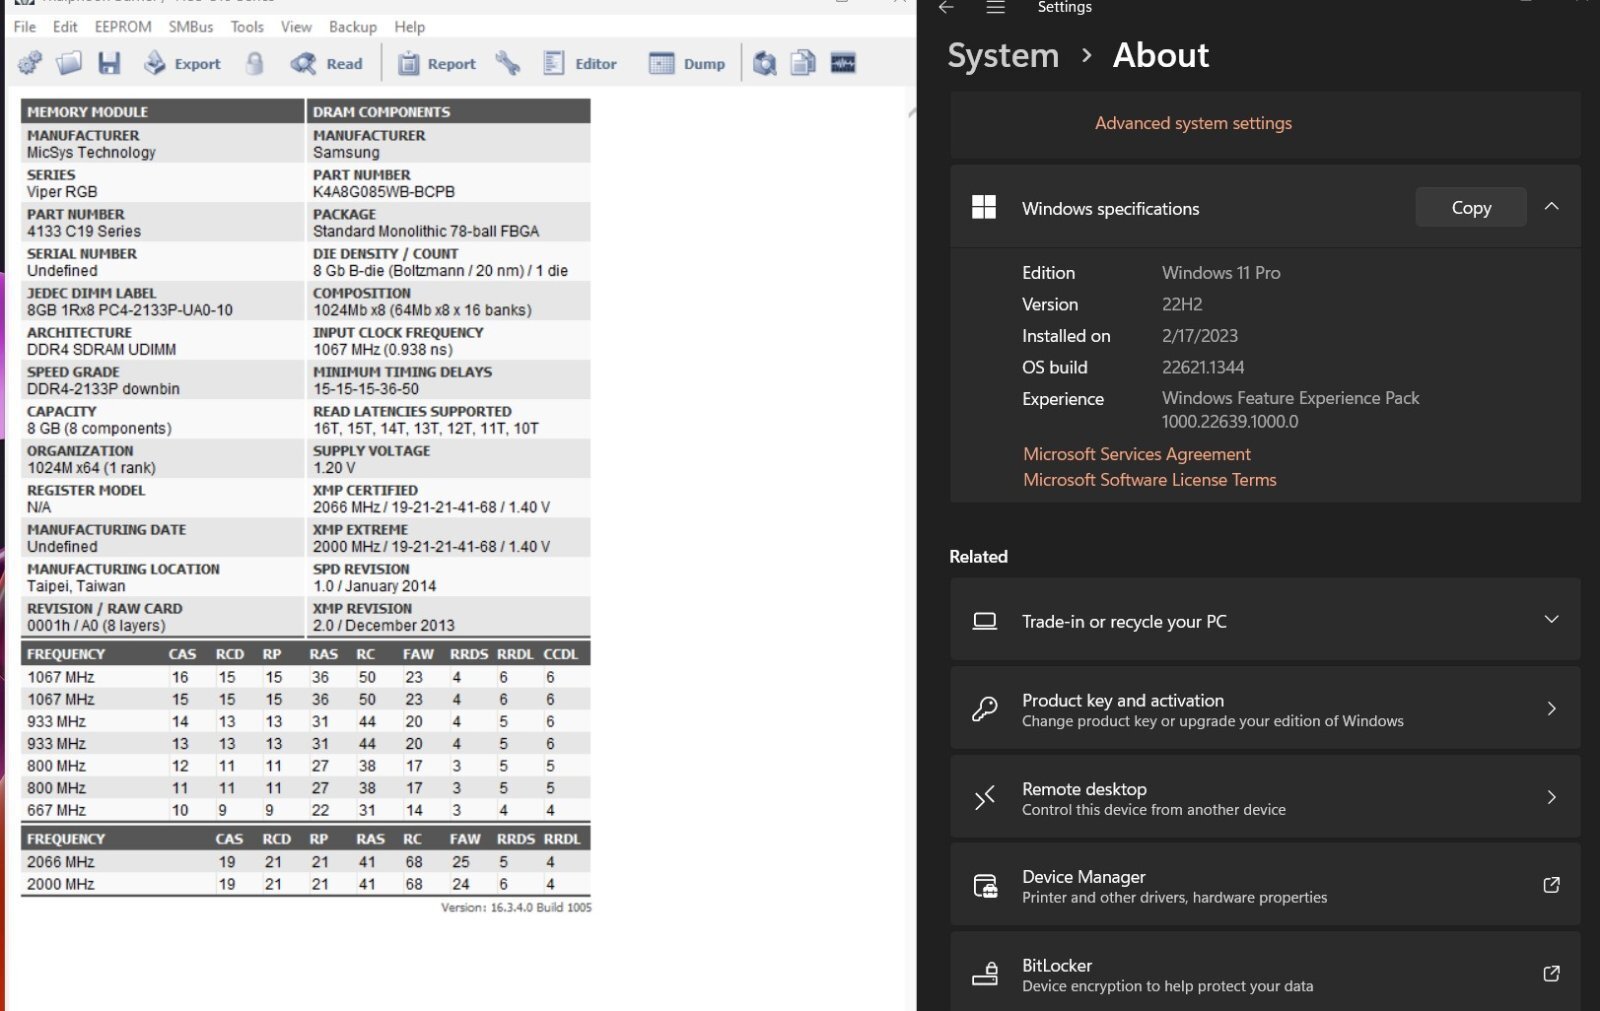Viewport: 1600px width, 1011px height.
Task: Go back using the Settings back arrow
Action: 946,8
